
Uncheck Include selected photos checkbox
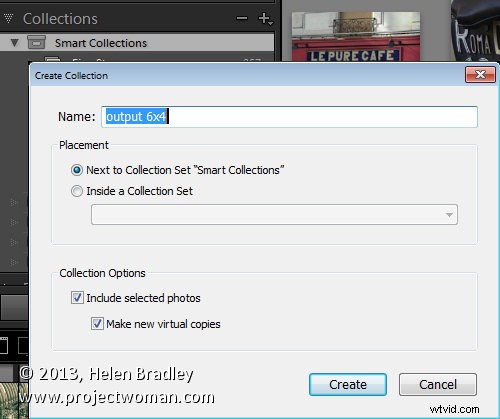[x=77, y=298]
